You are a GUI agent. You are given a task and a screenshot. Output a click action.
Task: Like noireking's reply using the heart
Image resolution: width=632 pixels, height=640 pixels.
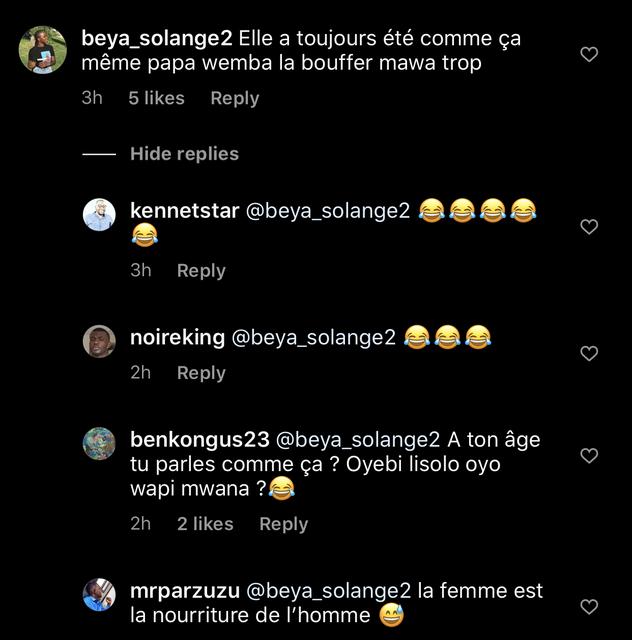pyautogui.click(x=589, y=353)
